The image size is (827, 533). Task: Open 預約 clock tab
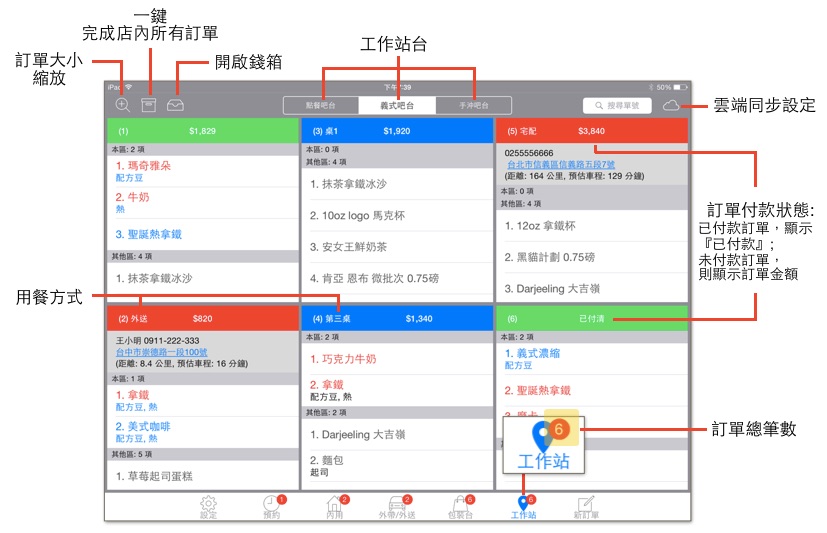[272, 507]
